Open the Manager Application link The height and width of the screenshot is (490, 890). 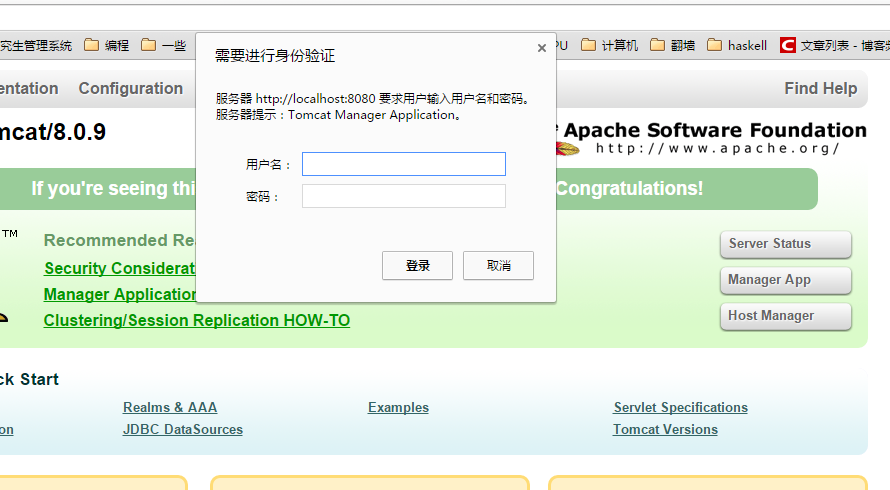(120, 294)
